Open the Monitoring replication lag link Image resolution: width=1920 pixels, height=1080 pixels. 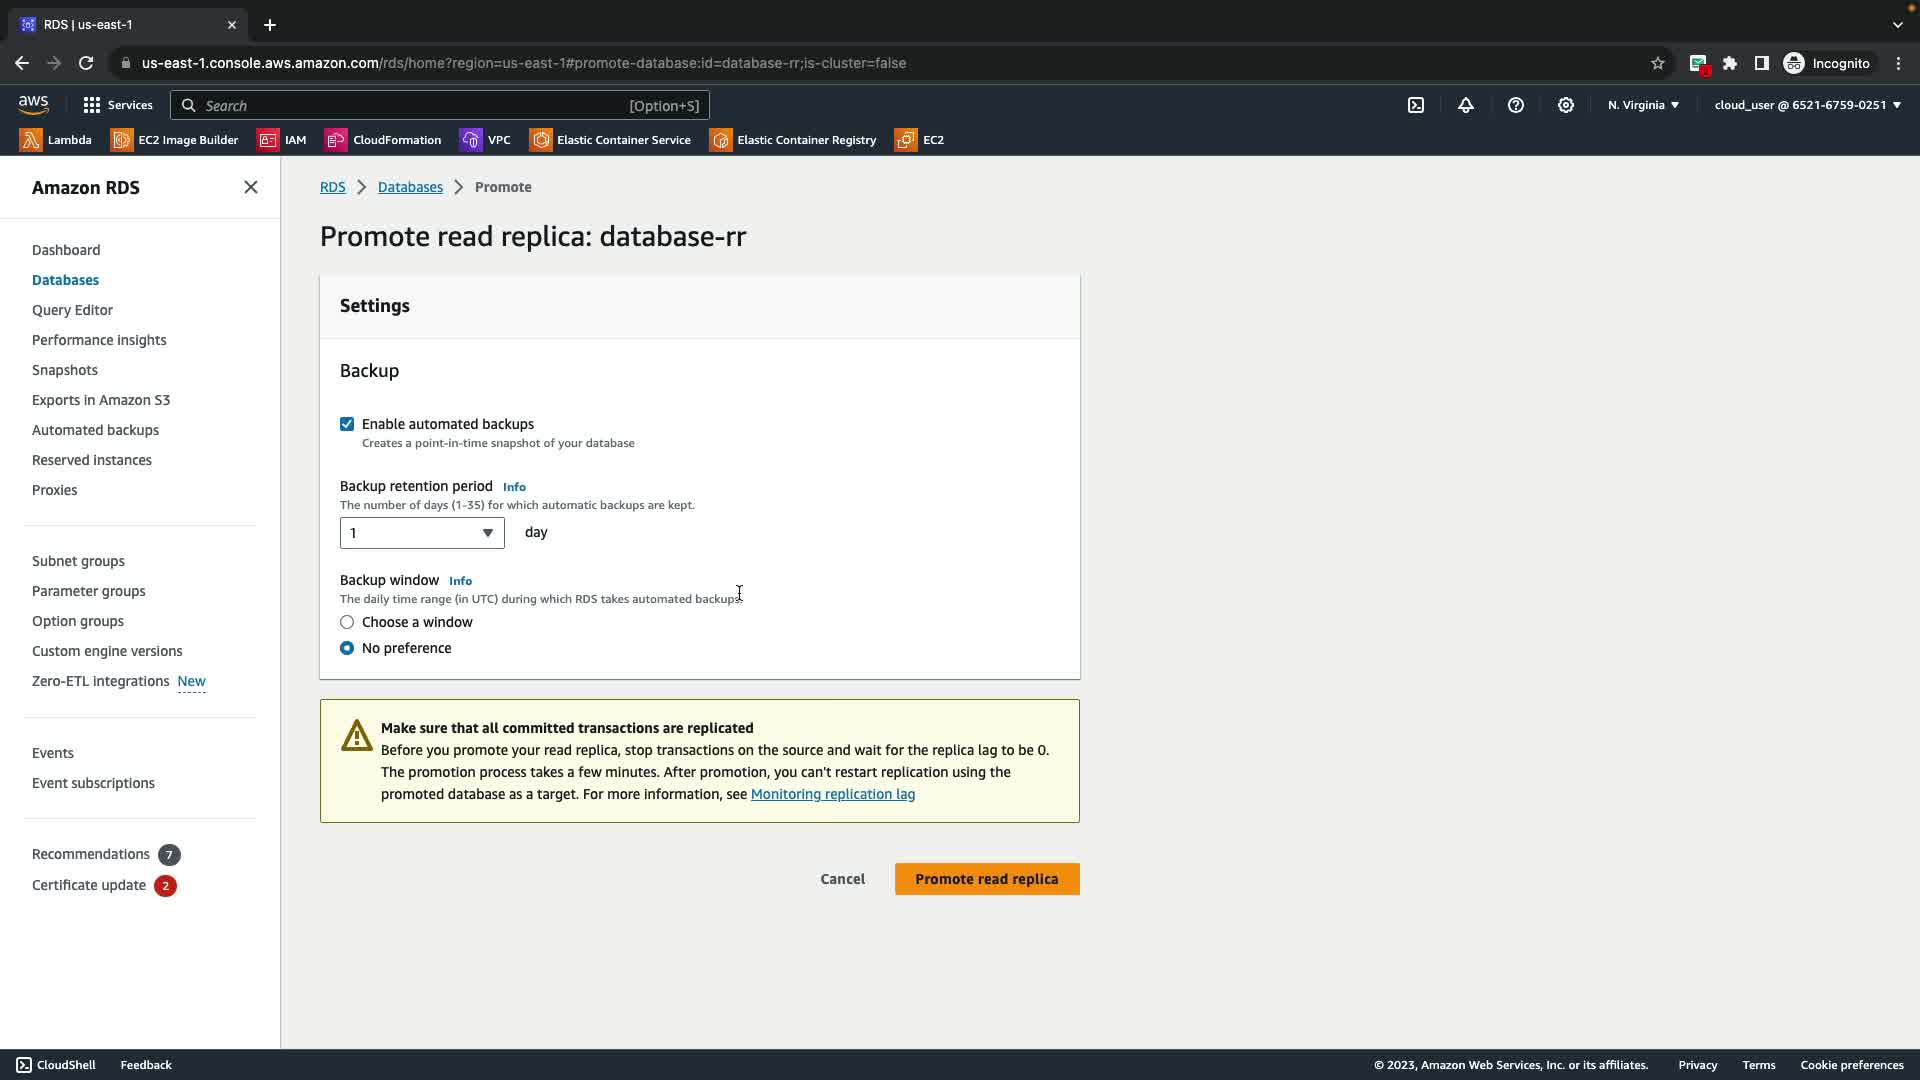pos(832,794)
